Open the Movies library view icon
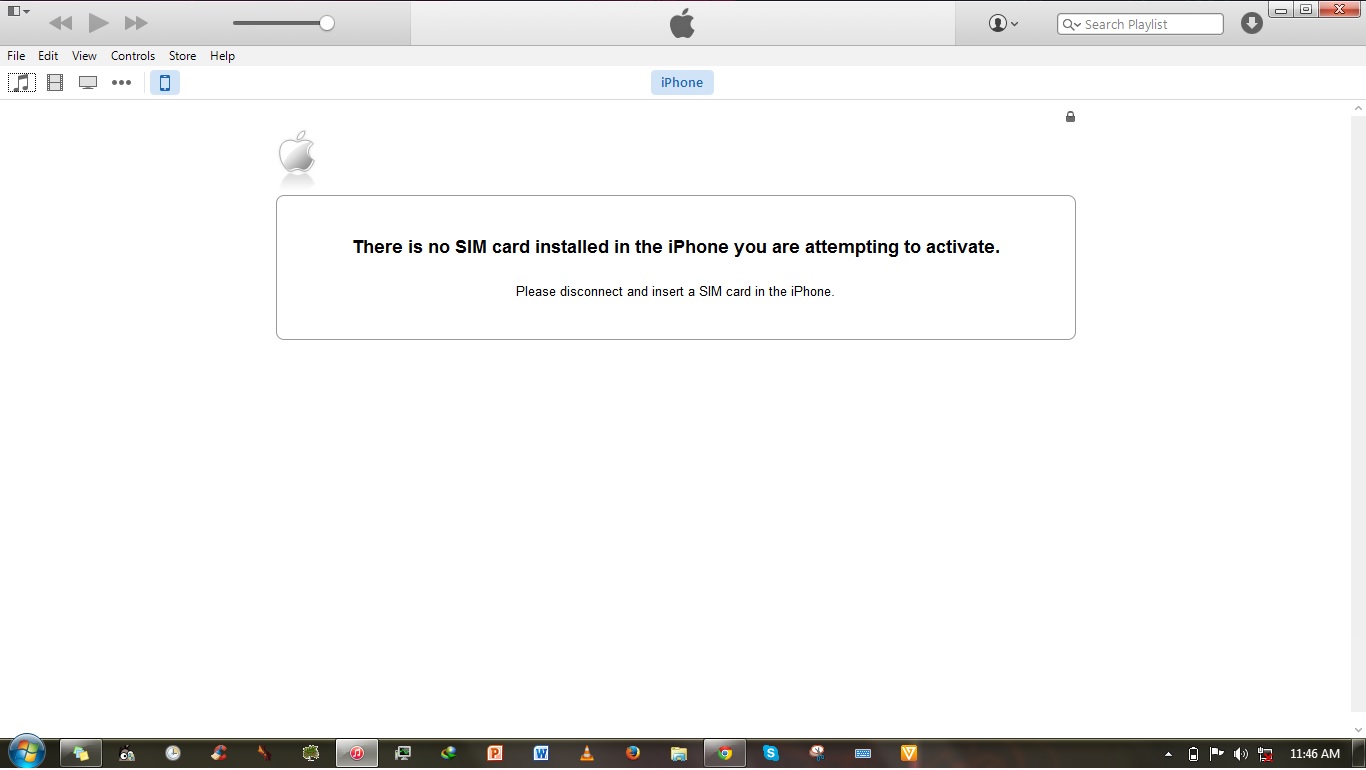The image size is (1366, 770). click(55, 83)
